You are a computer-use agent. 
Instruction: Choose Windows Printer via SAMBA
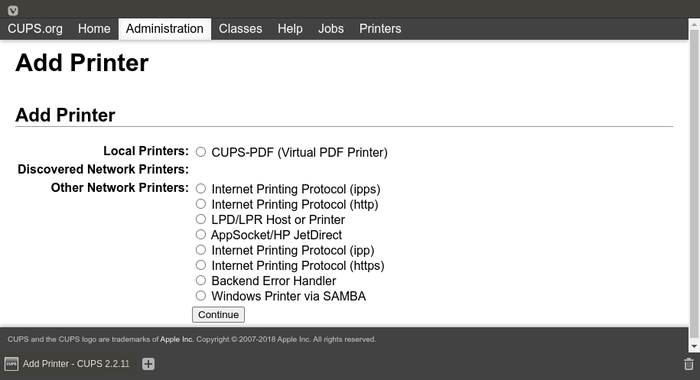pyautogui.click(x=201, y=296)
